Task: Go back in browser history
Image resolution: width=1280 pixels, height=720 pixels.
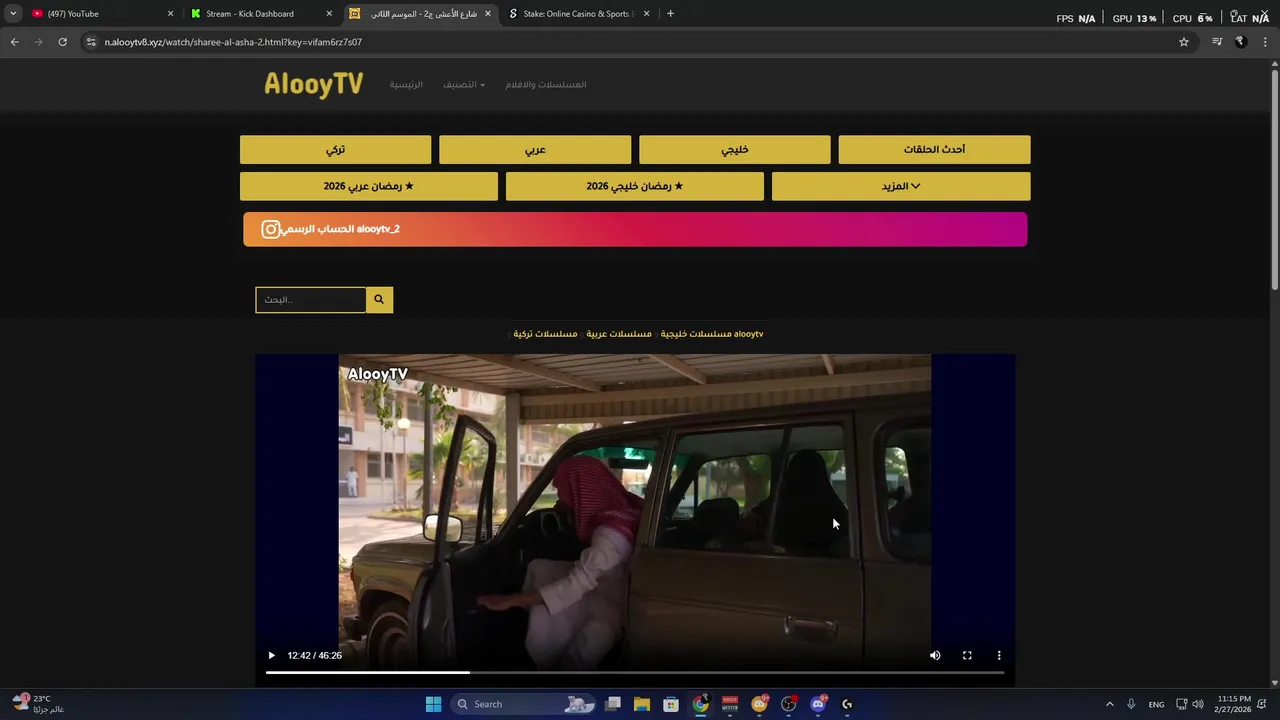Action: 14,42
